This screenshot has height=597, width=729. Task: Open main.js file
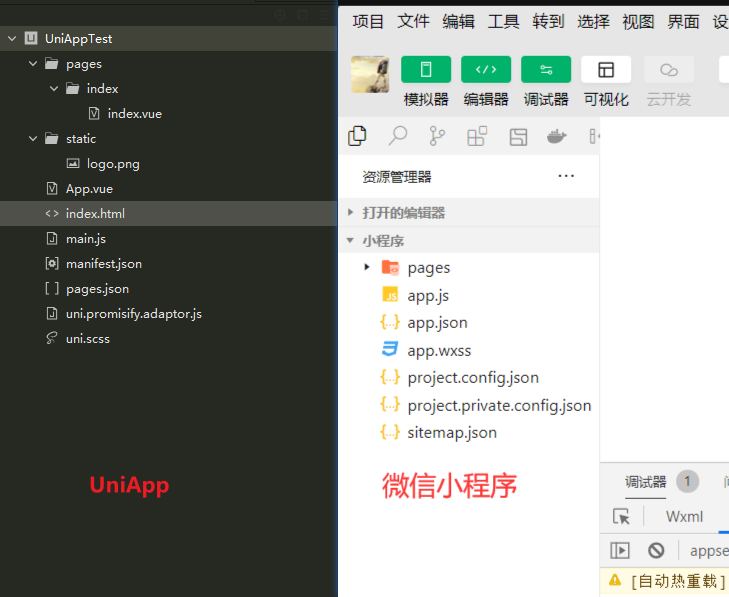(x=86, y=239)
